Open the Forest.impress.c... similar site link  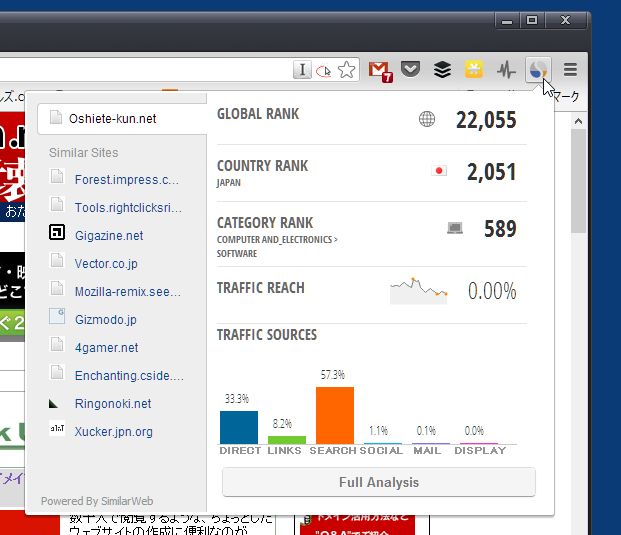click(x=127, y=180)
